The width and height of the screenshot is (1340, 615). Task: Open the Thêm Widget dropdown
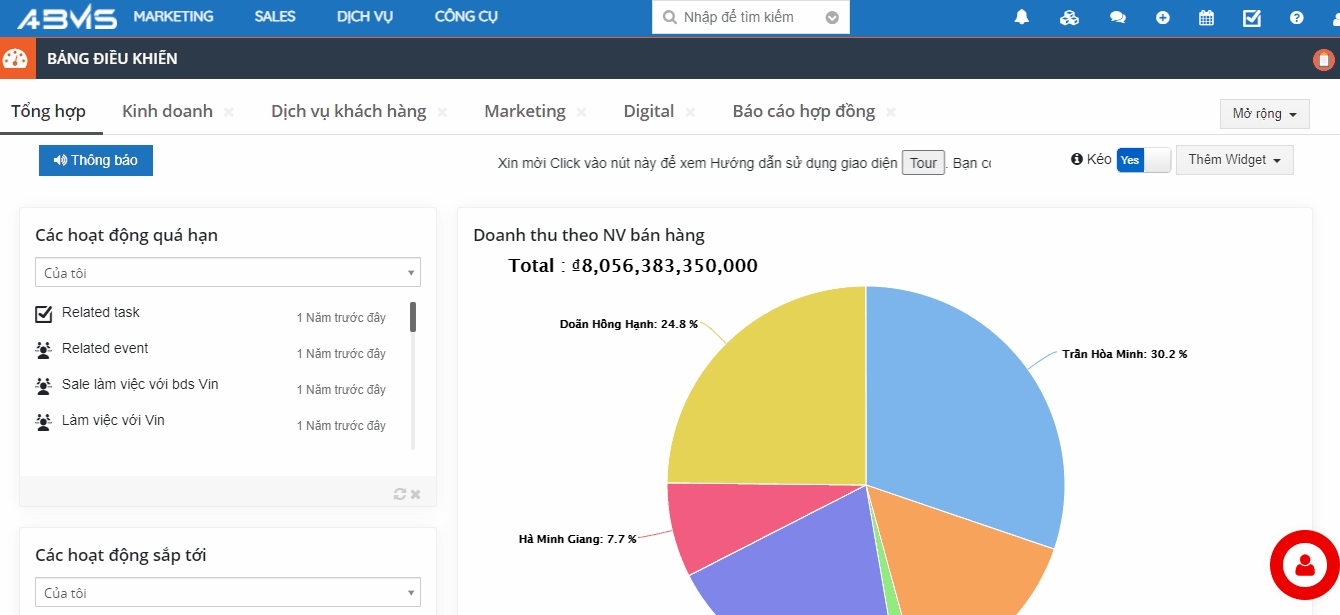coord(1234,160)
